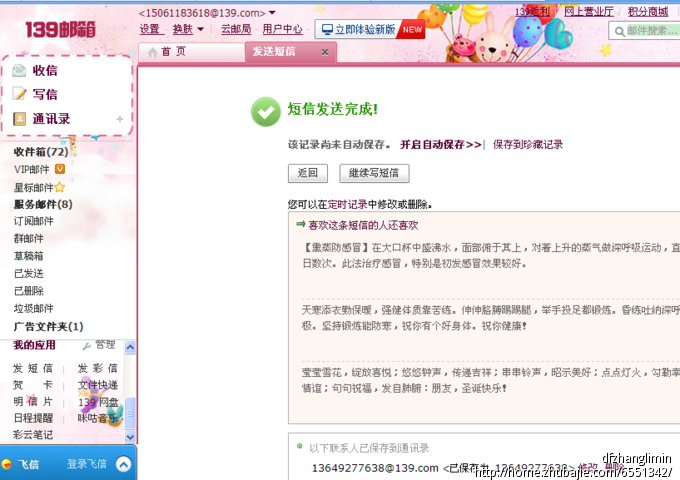Image resolution: width=680 pixels, height=480 pixels.
Task: Open 收信 inbox mail icon
Action: (19, 70)
